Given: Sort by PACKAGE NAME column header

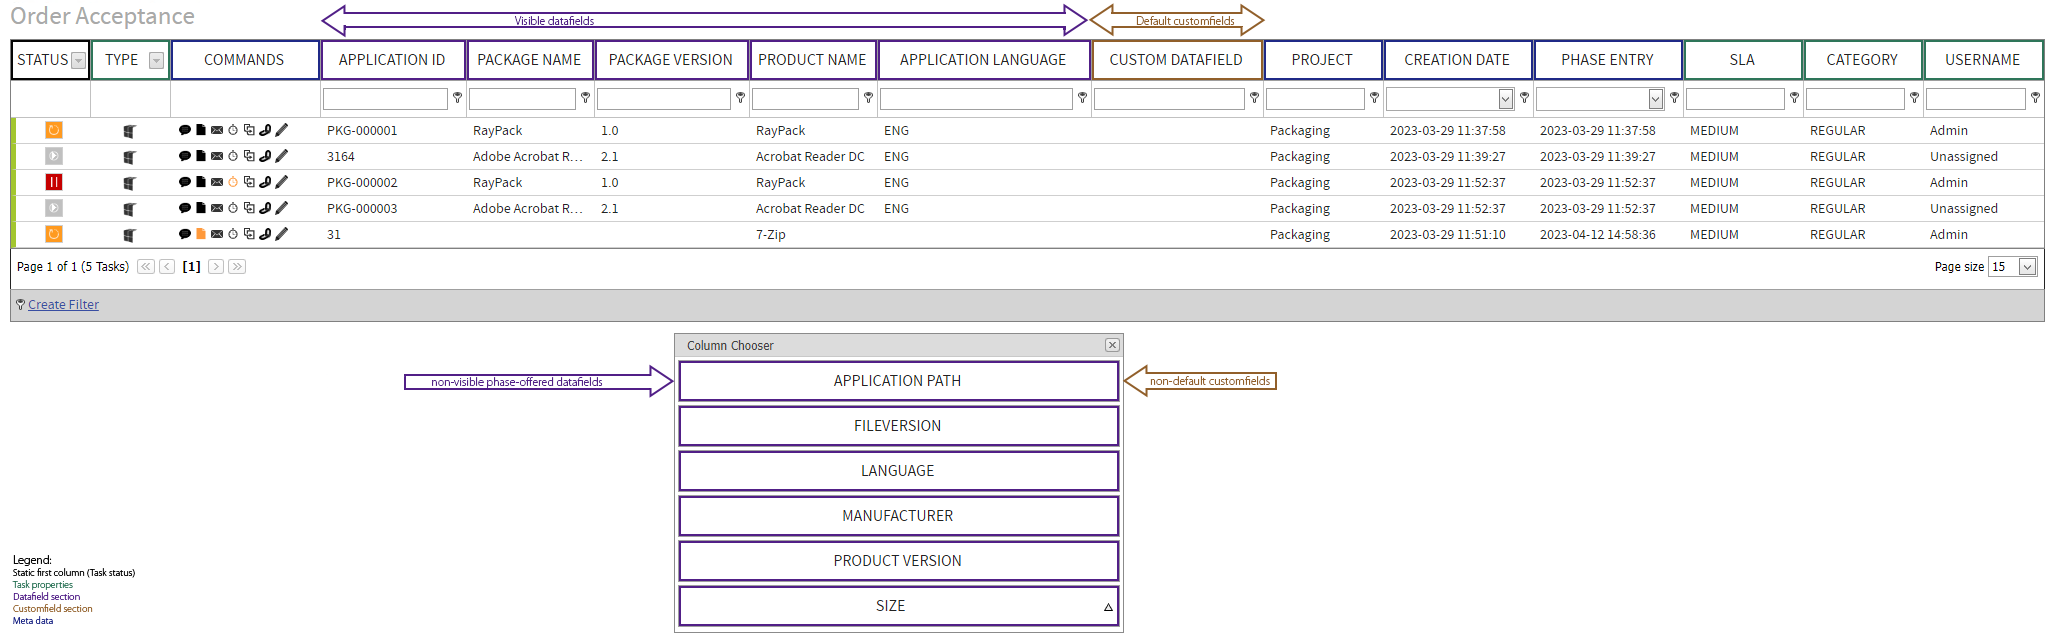Looking at the screenshot, I should [530, 60].
